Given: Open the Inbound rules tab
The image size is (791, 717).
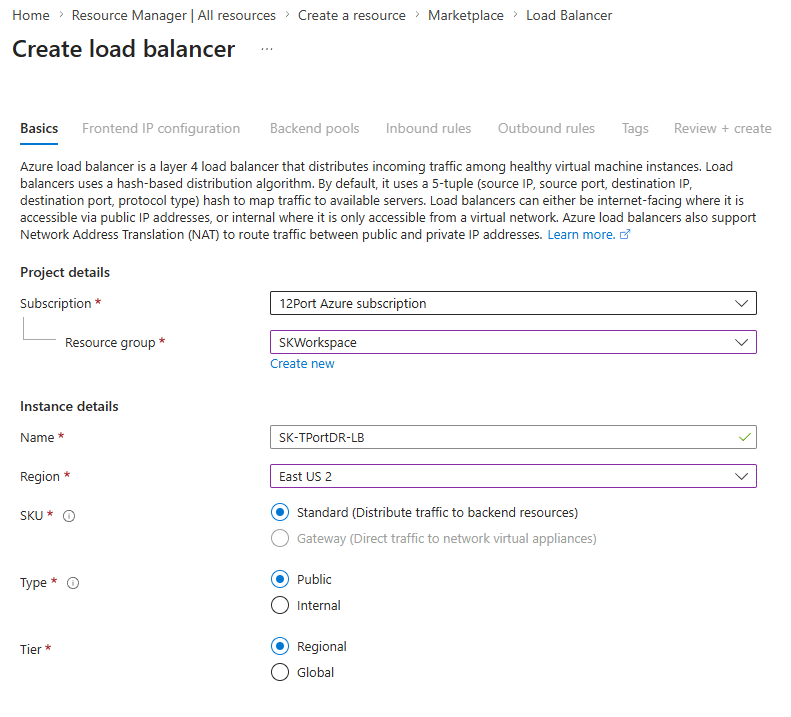Looking at the screenshot, I should [428, 129].
